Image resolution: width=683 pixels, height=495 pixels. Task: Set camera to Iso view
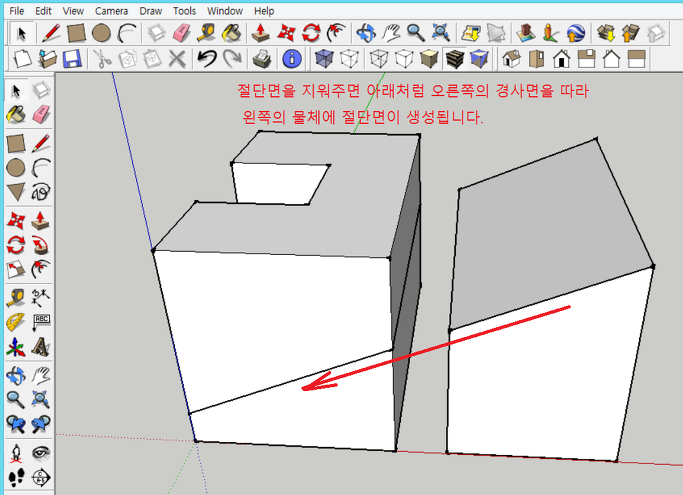[511, 59]
